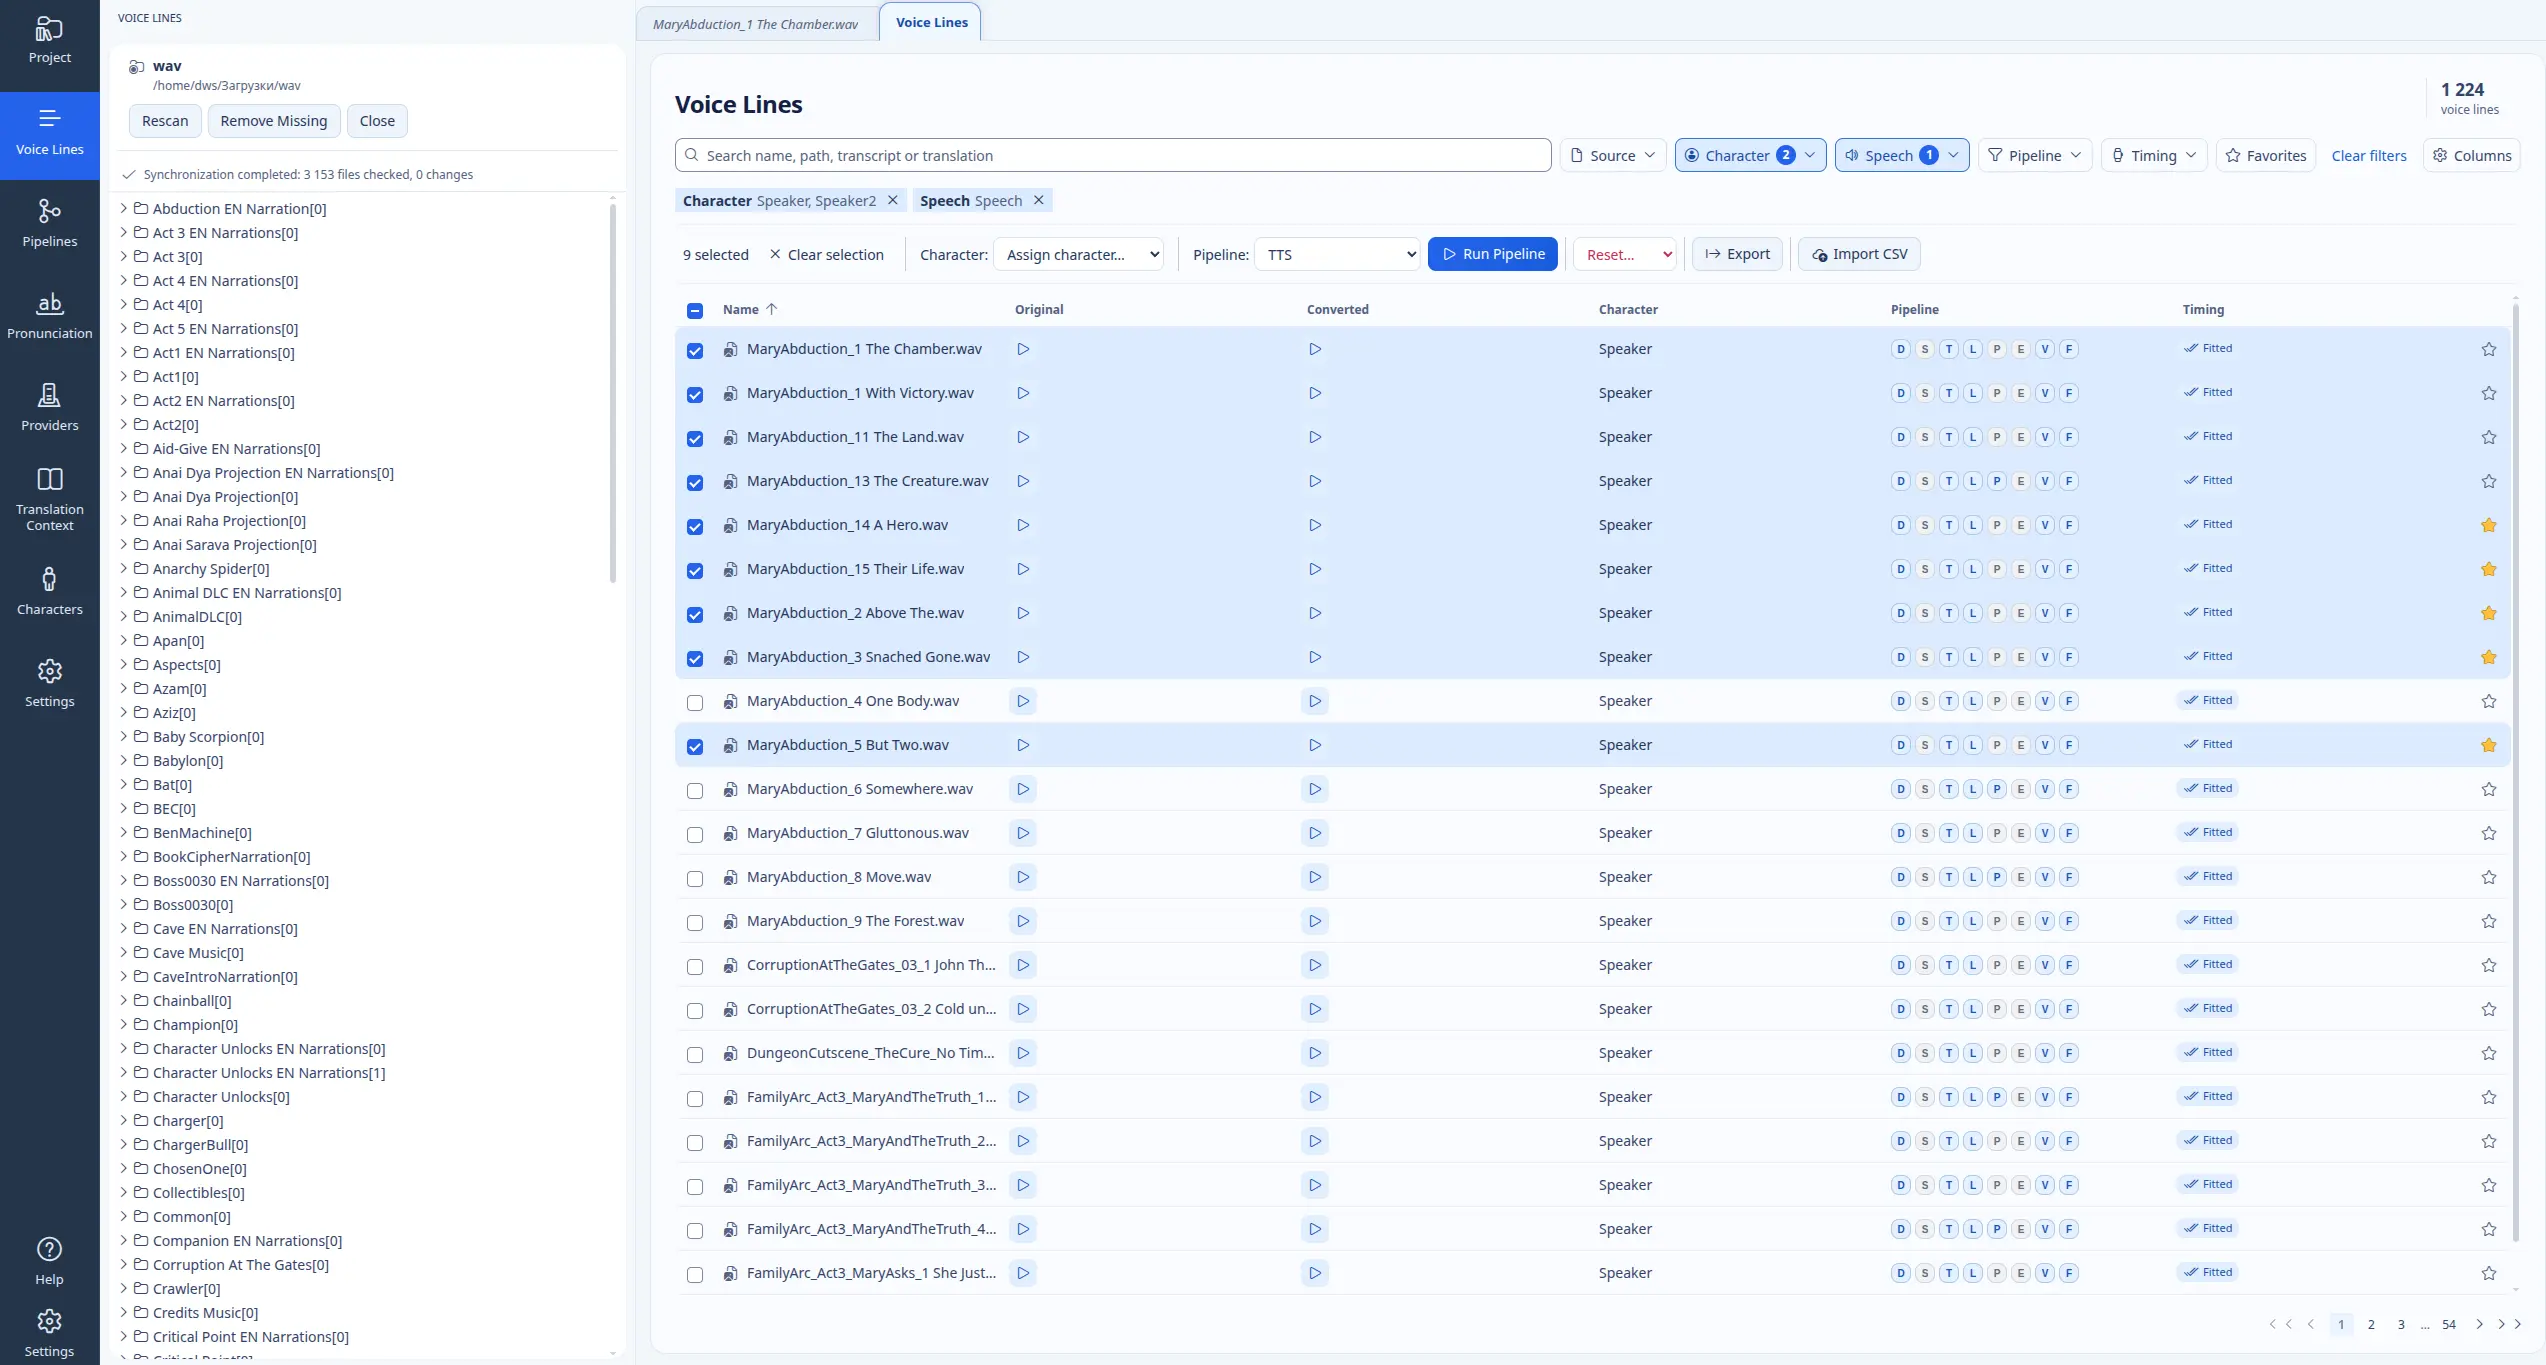
Task: Click the Clear filters link
Action: click(2368, 155)
